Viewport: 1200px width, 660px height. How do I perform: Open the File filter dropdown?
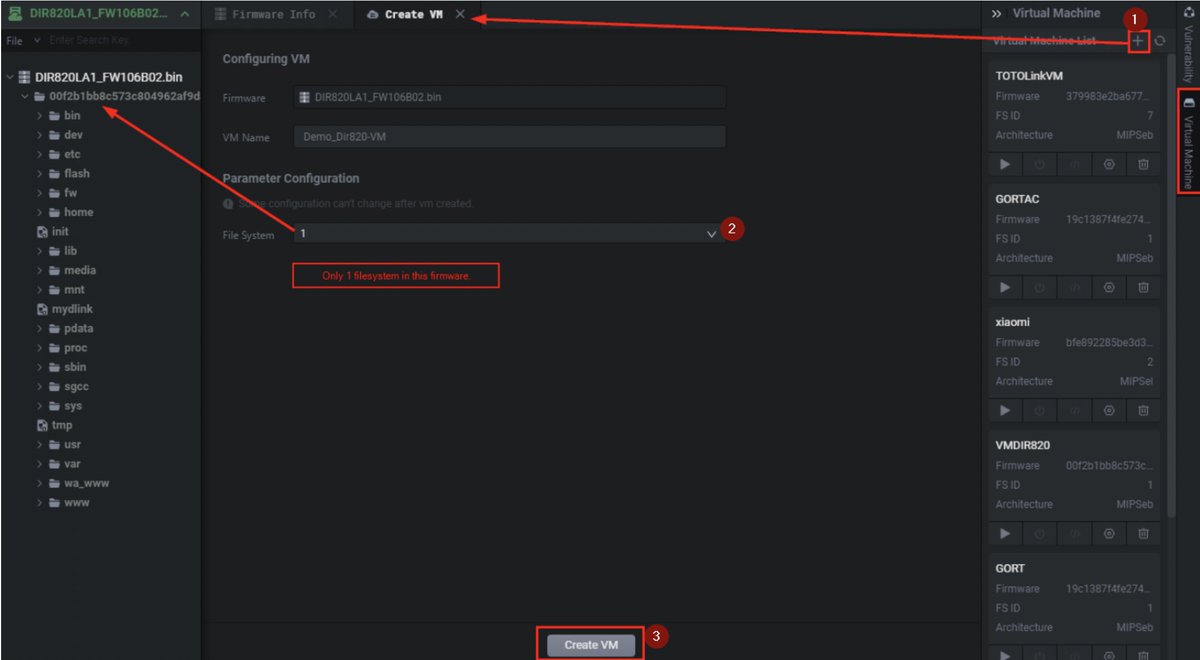(x=24, y=41)
